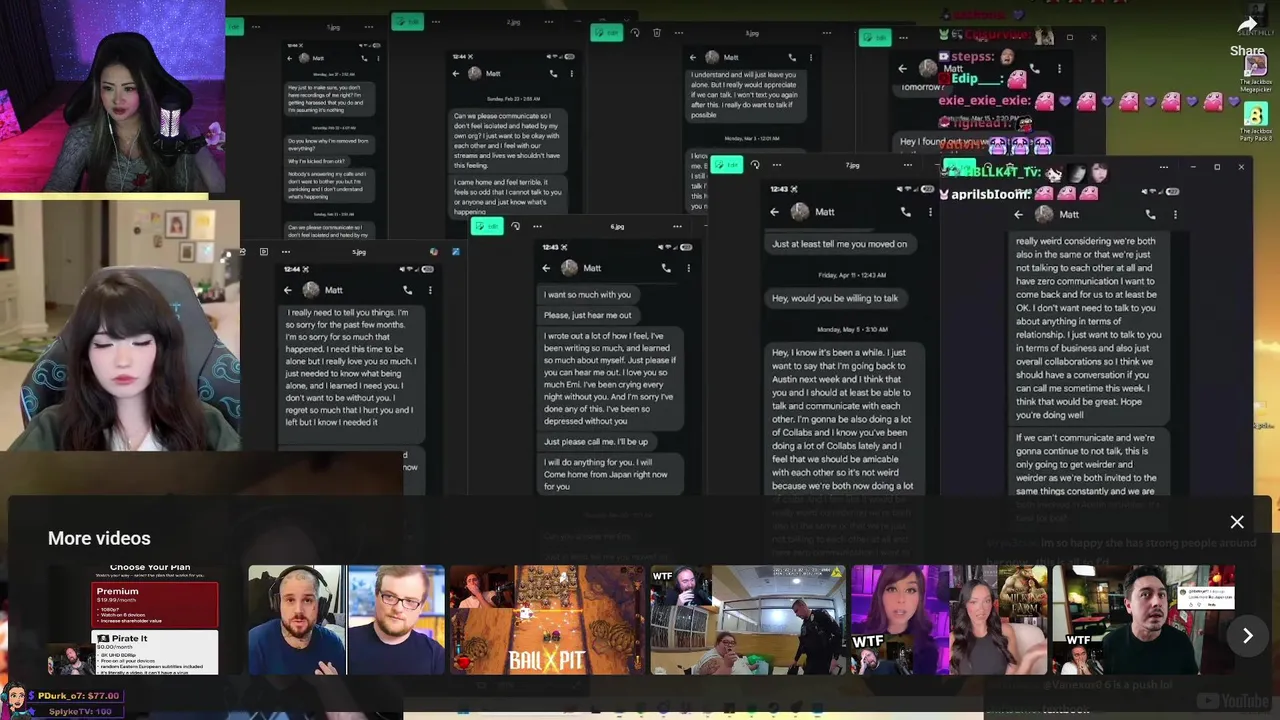Click Edit in the 1.jpg window

coord(235,27)
